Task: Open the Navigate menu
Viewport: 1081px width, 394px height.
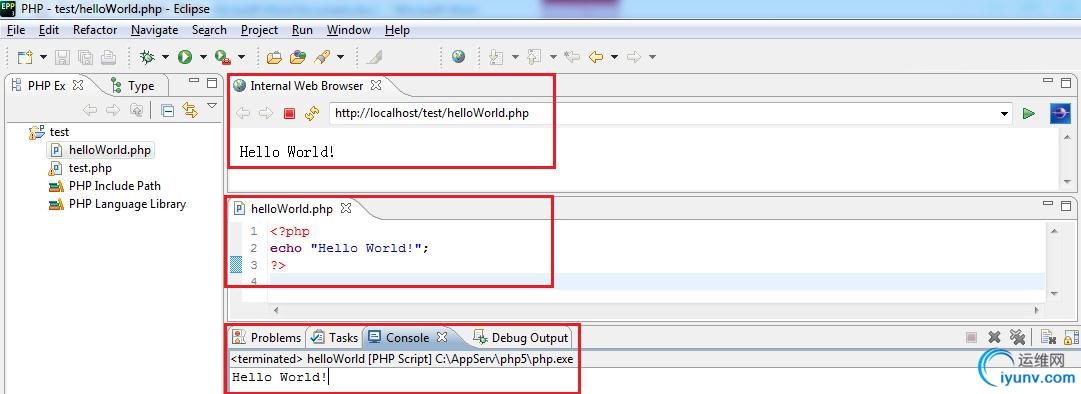Action: [x=154, y=30]
